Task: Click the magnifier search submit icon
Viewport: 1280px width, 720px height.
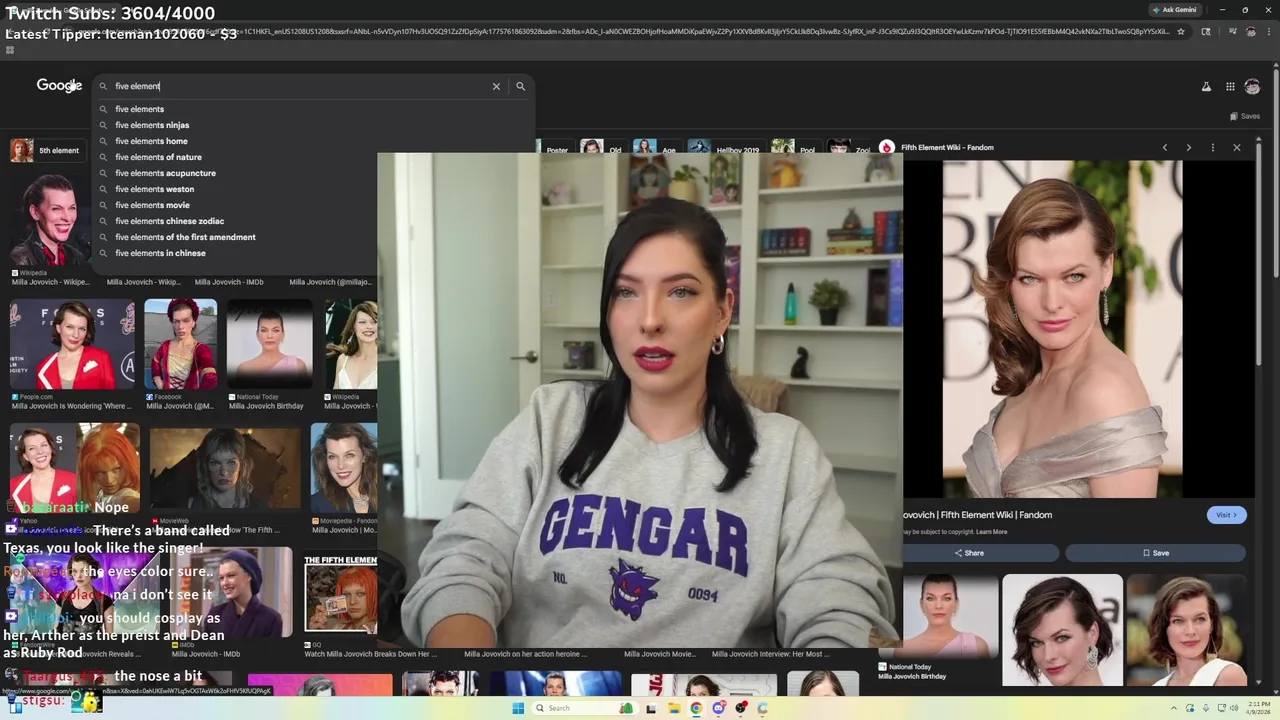Action: (x=520, y=86)
